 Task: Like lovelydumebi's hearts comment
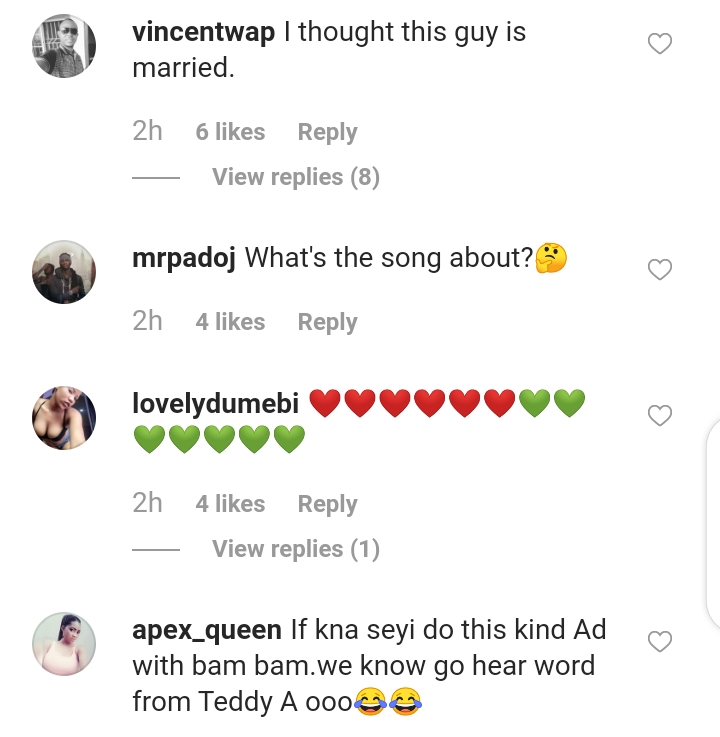click(x=660, y=416)
